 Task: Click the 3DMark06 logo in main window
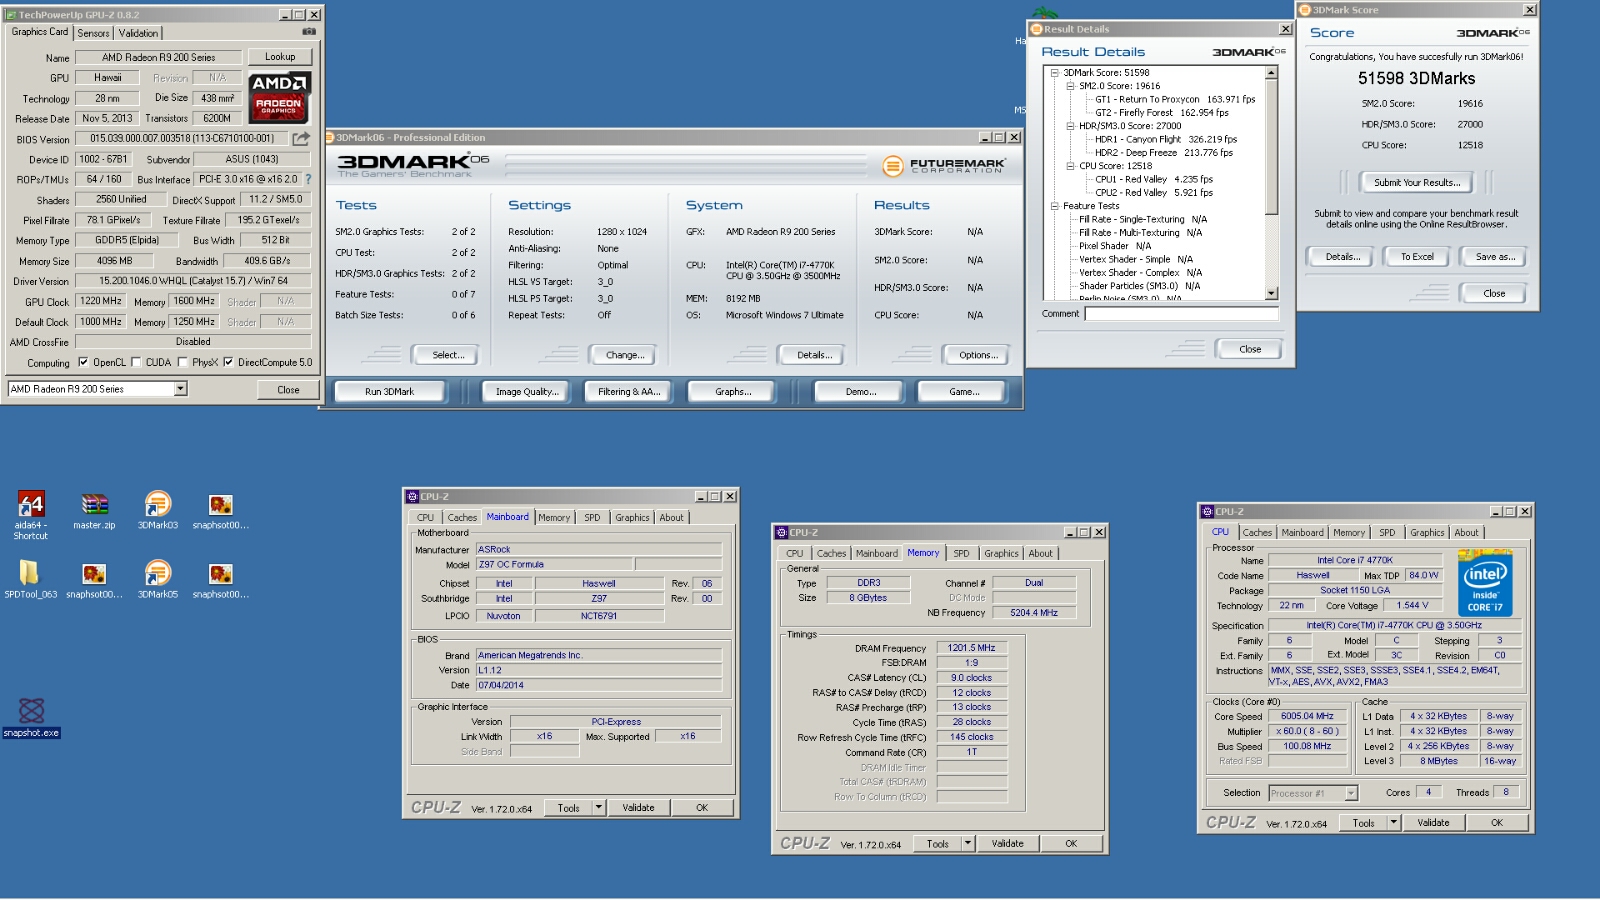(x=413, y=165)
